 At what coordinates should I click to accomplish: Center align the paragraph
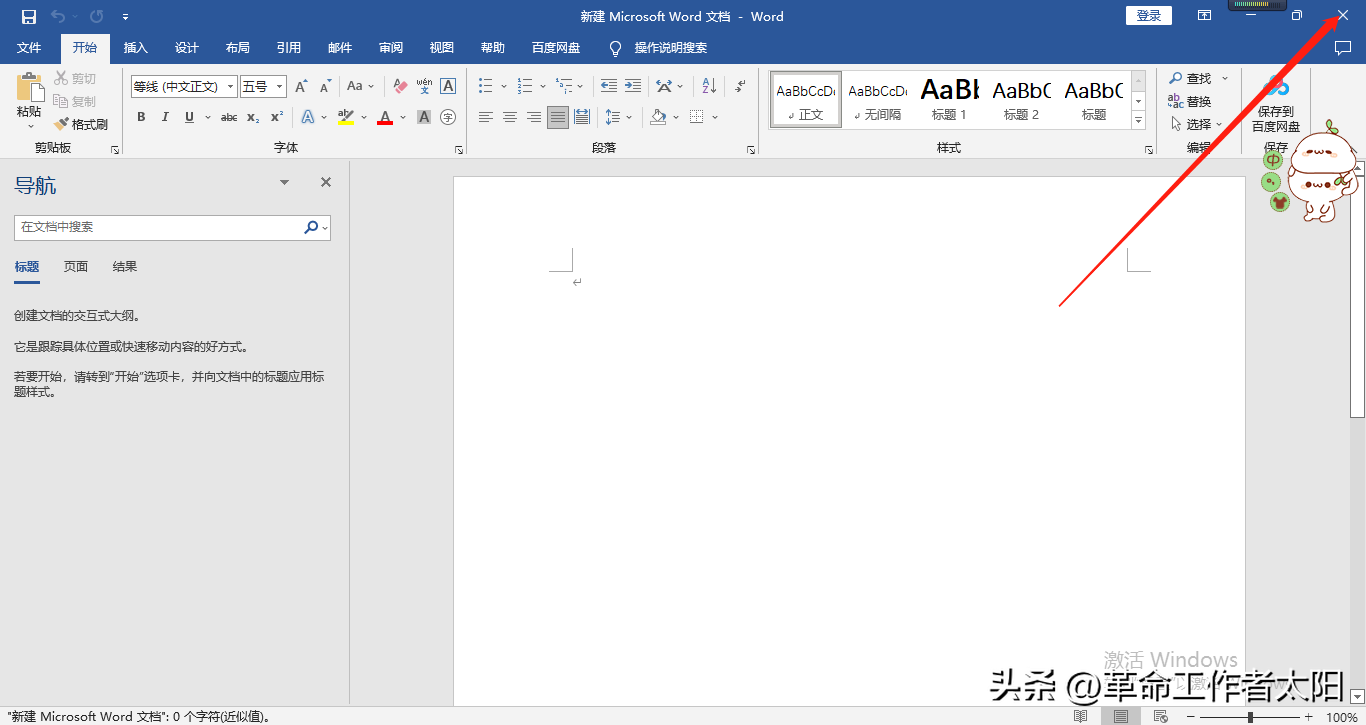pyautogui.click(x=510, y=117)
